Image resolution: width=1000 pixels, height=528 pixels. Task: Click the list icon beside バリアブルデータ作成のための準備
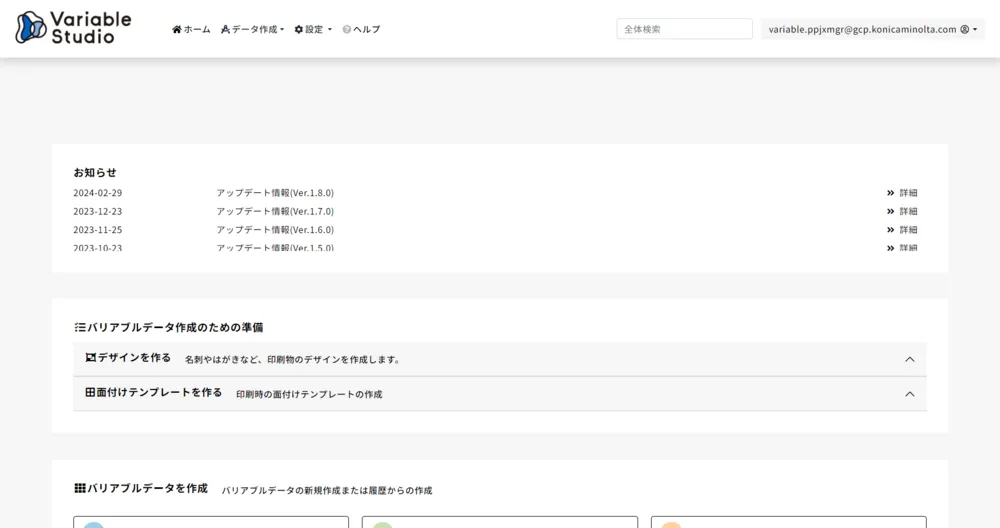tap(80, 327)
